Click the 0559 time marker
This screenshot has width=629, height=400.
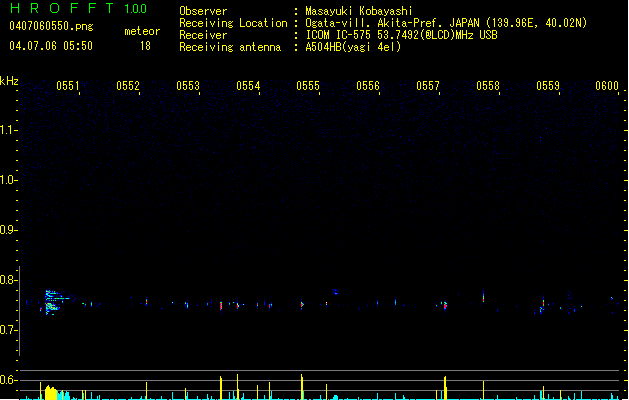pyautogui.click(x=548, y=86)
